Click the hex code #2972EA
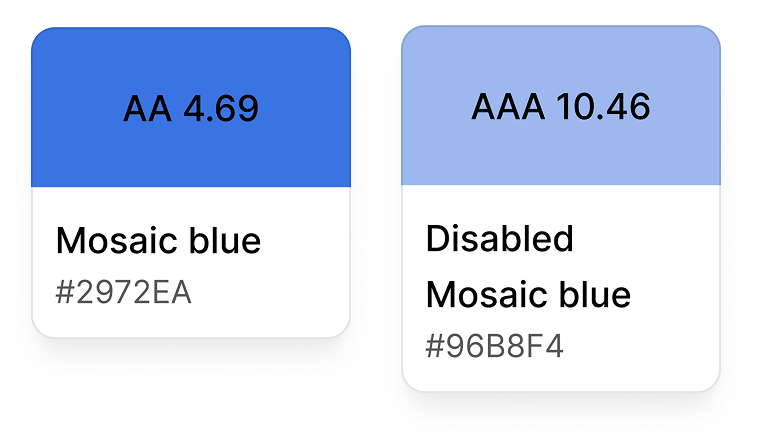 coord(124,294)
